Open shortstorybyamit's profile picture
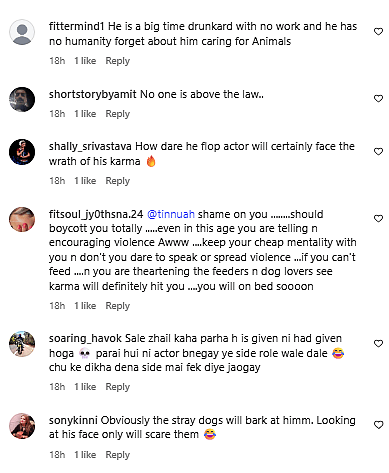Image resolution: width=389 pixels, height=473 pixels. 22,99
